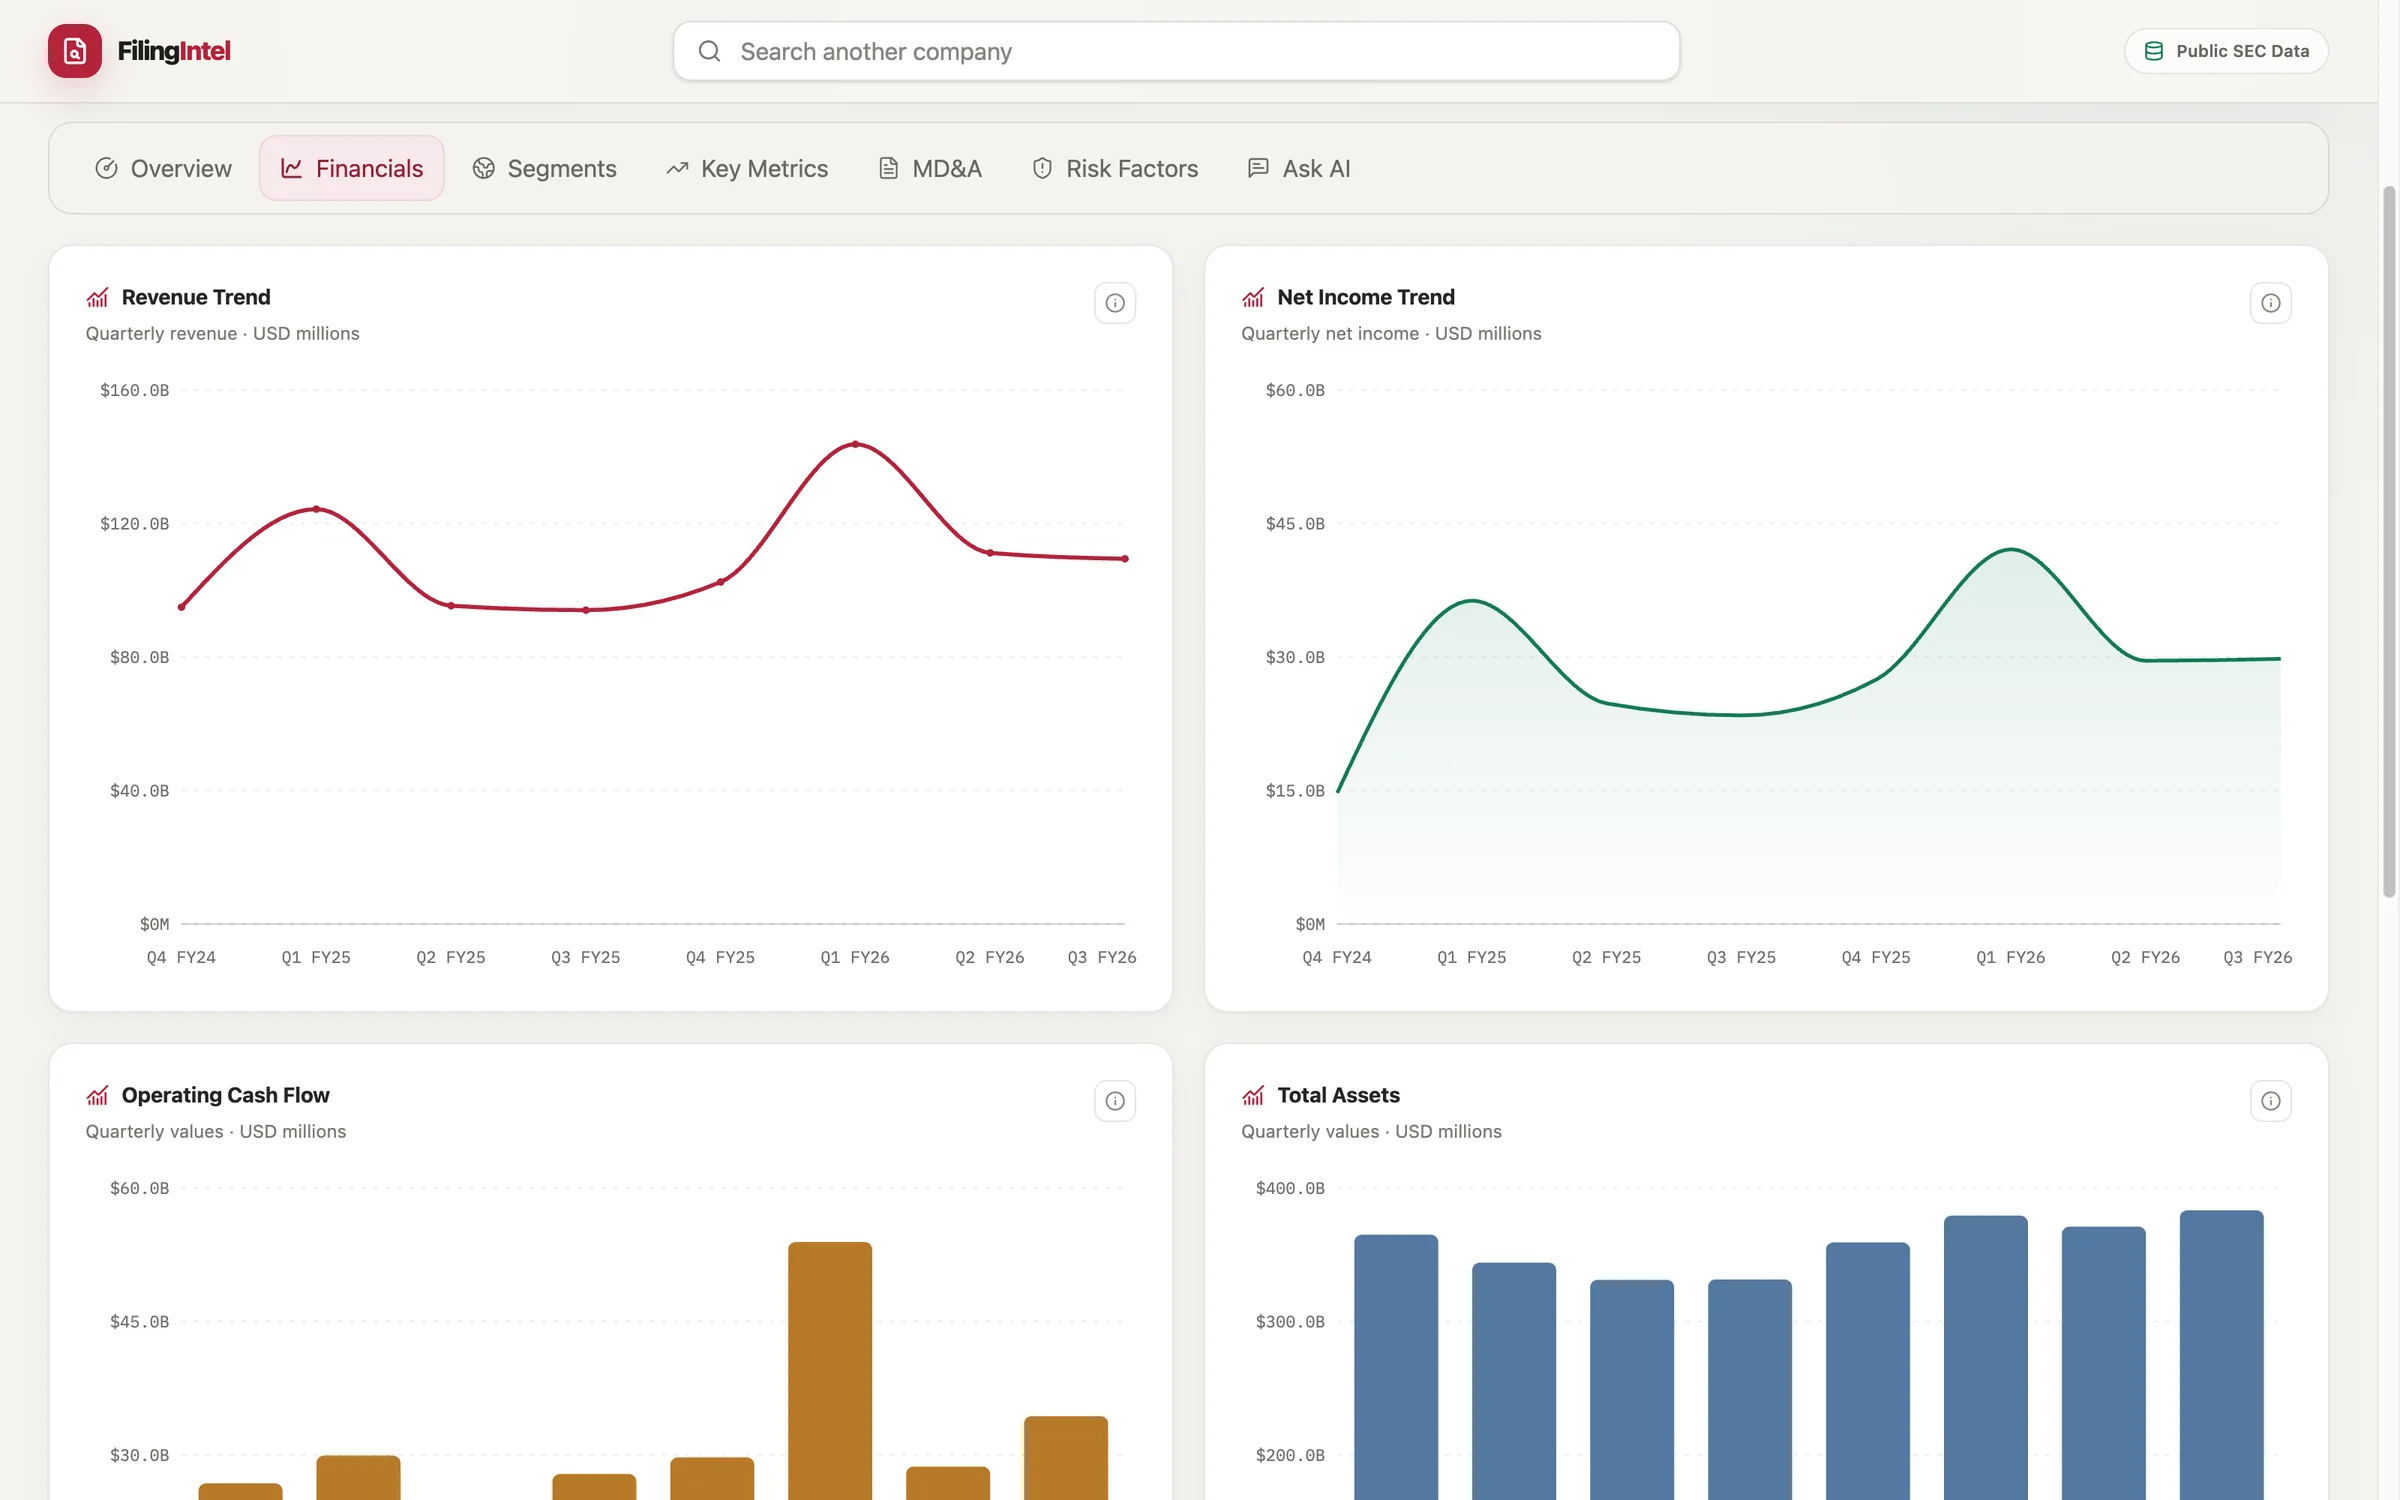2400x1500 pixels.
Task: Click the page vertical scrollbar
Action: pos(2389,540)
